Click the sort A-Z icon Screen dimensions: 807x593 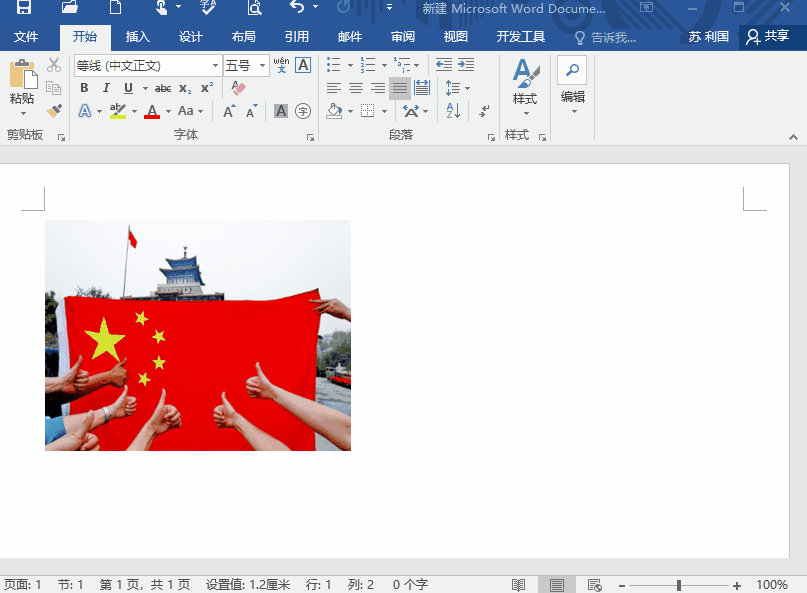(453, 111)
